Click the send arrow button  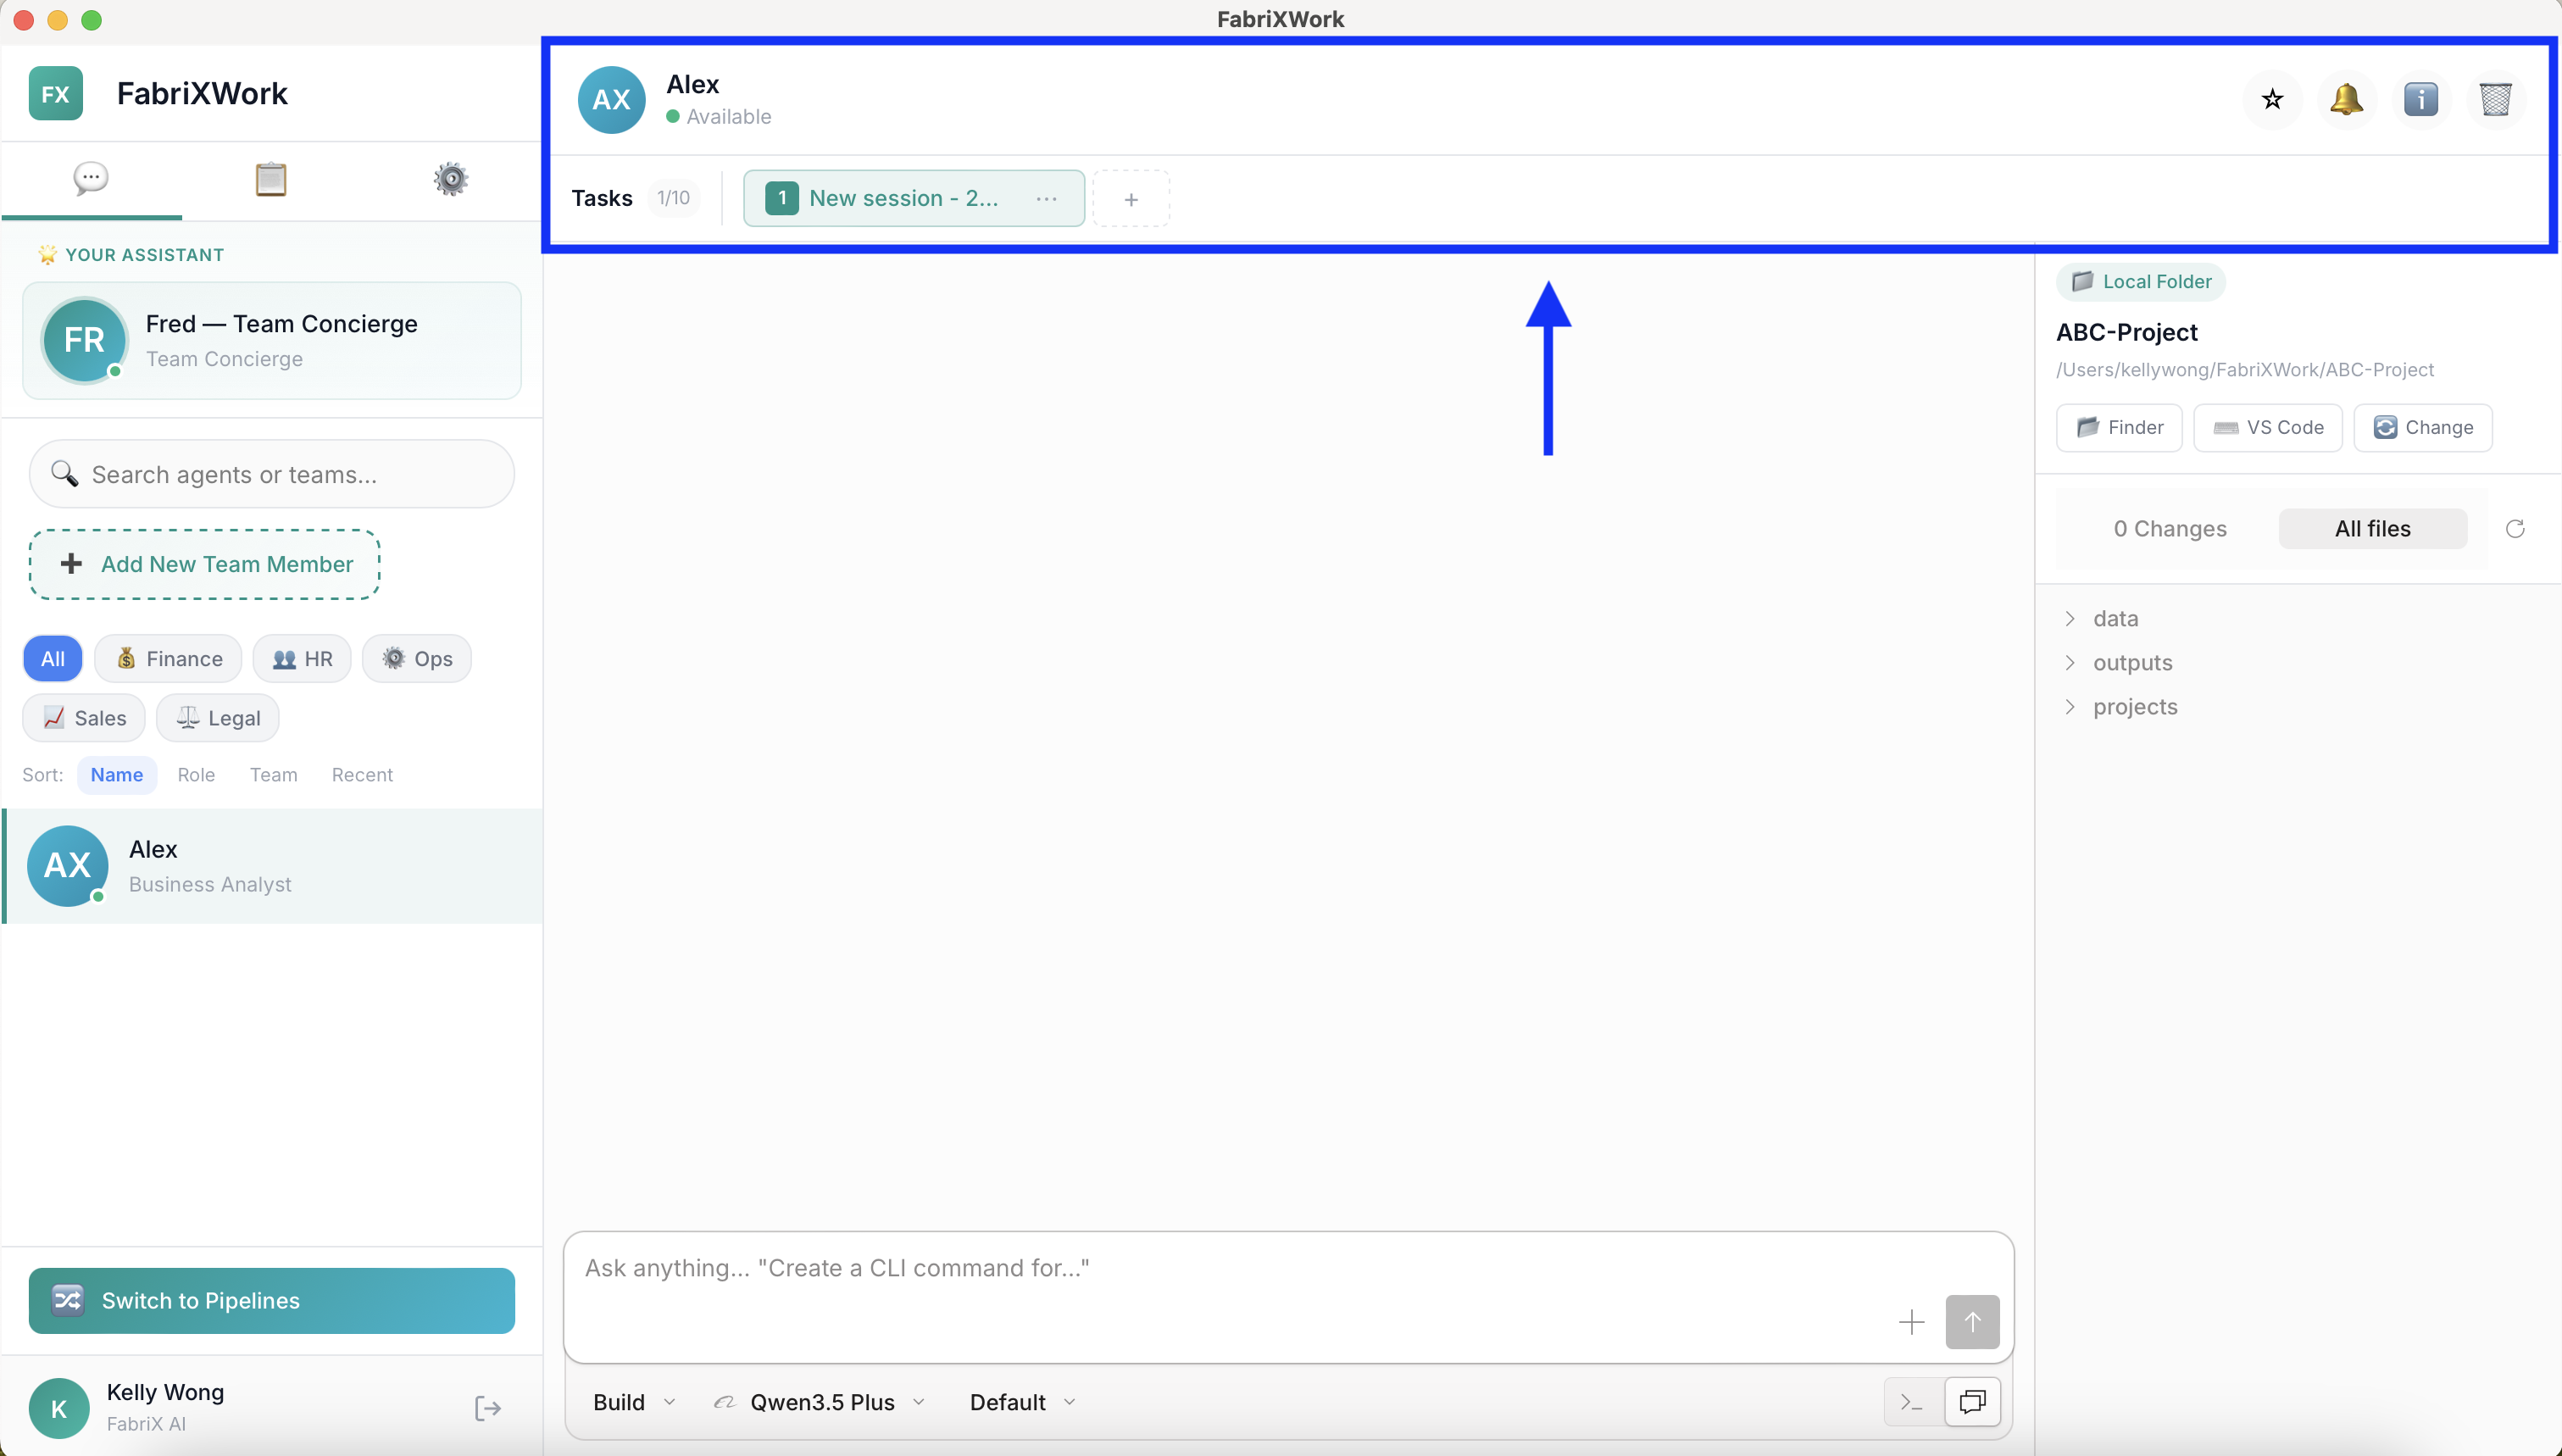(1972, 1322)
